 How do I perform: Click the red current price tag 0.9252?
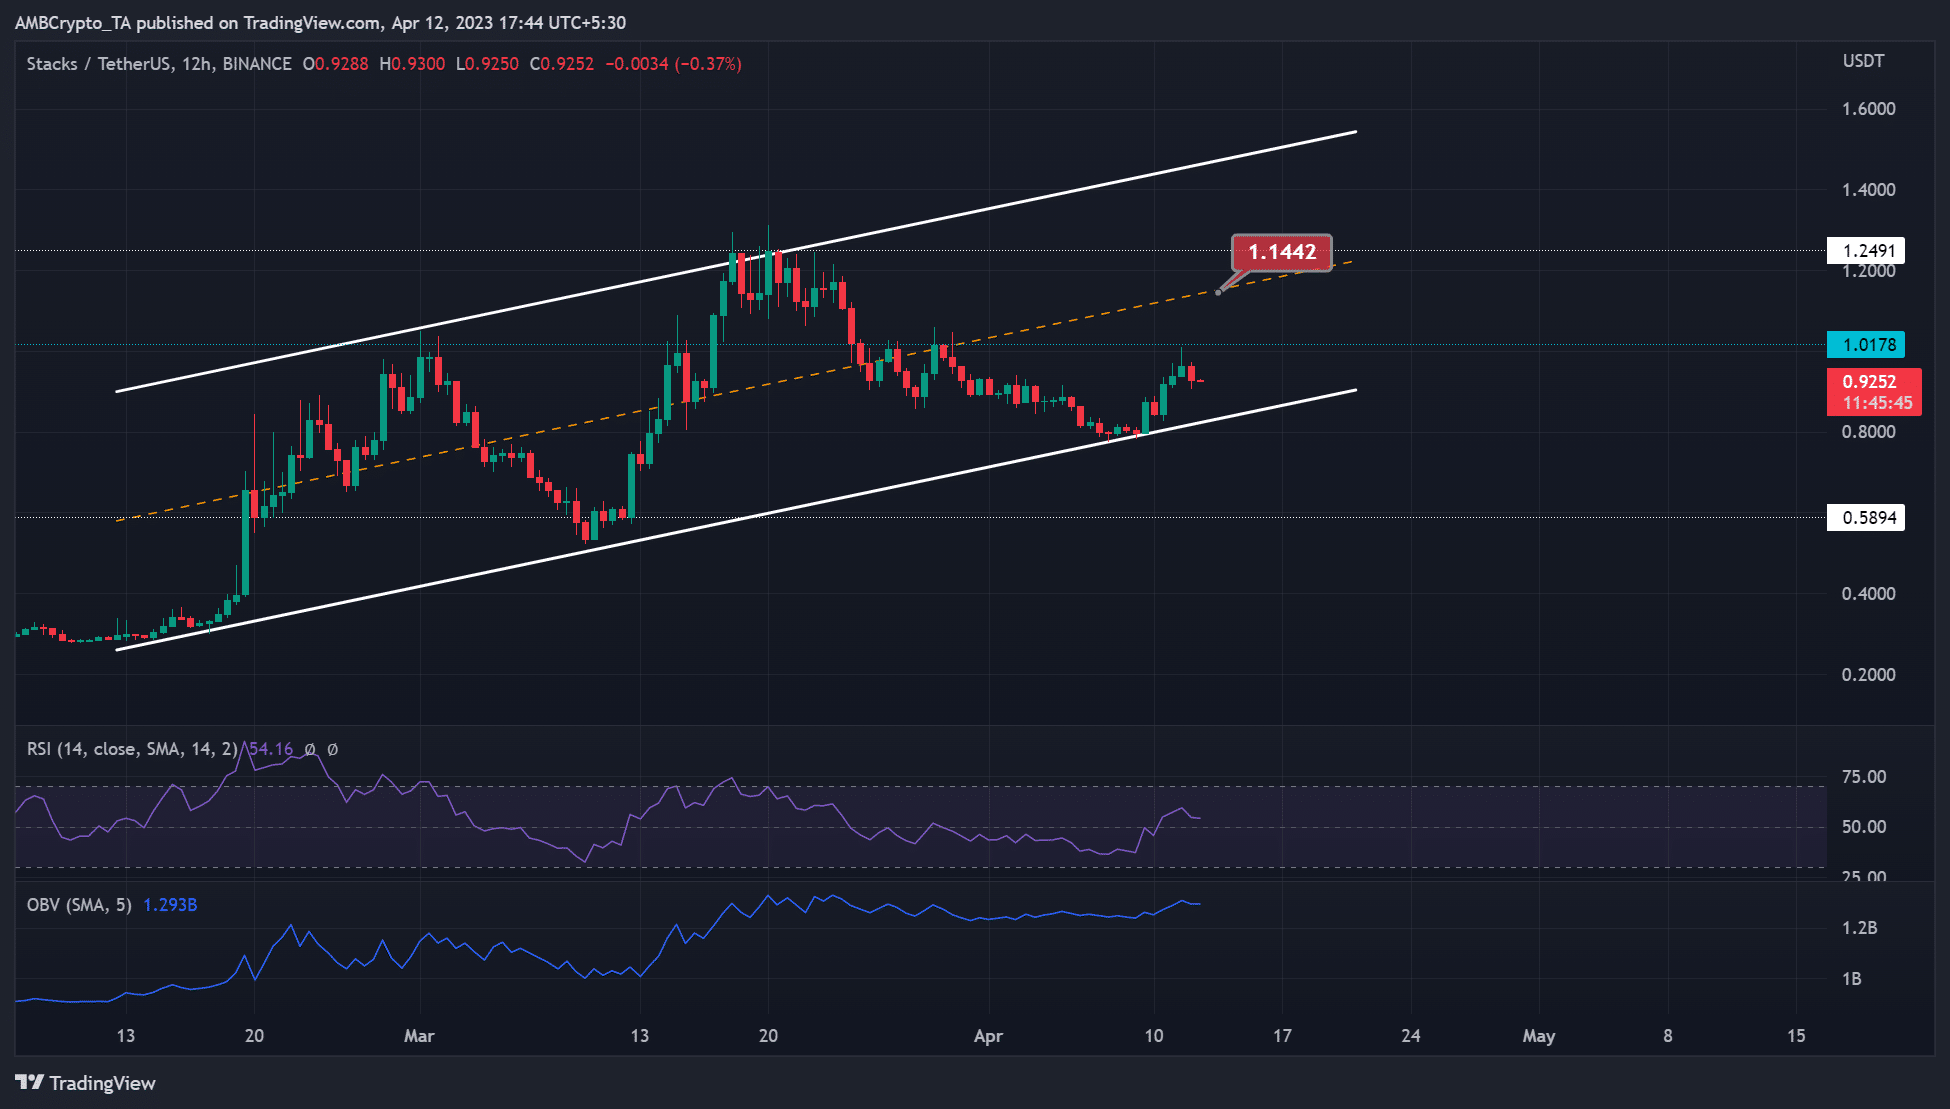click(1868, 382)
